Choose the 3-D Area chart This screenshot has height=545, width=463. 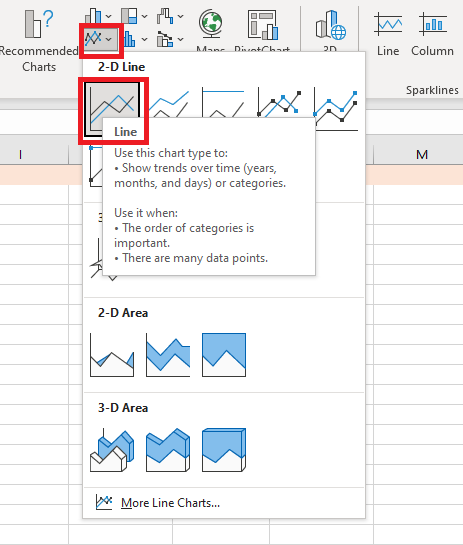tap(112, 450)
